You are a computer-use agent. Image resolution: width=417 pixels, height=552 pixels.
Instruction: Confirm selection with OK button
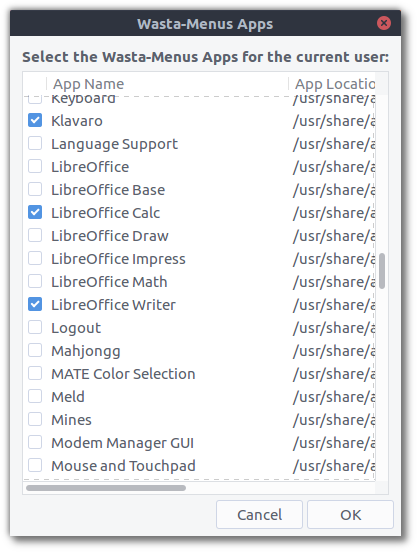coord(350,515)
